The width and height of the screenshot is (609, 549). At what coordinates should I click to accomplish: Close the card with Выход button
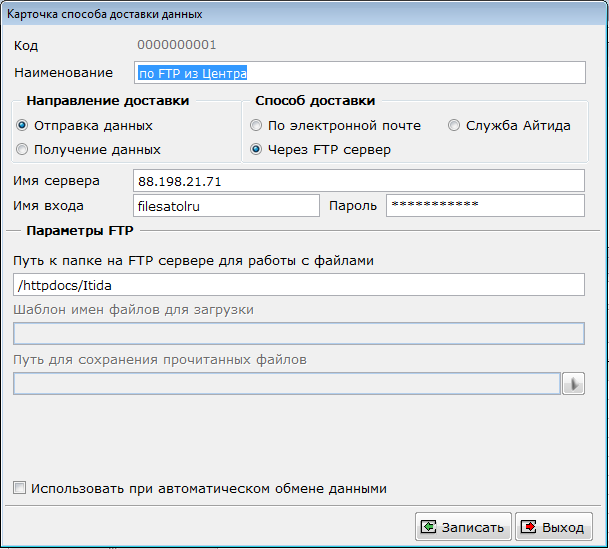[x=554, y=527]
